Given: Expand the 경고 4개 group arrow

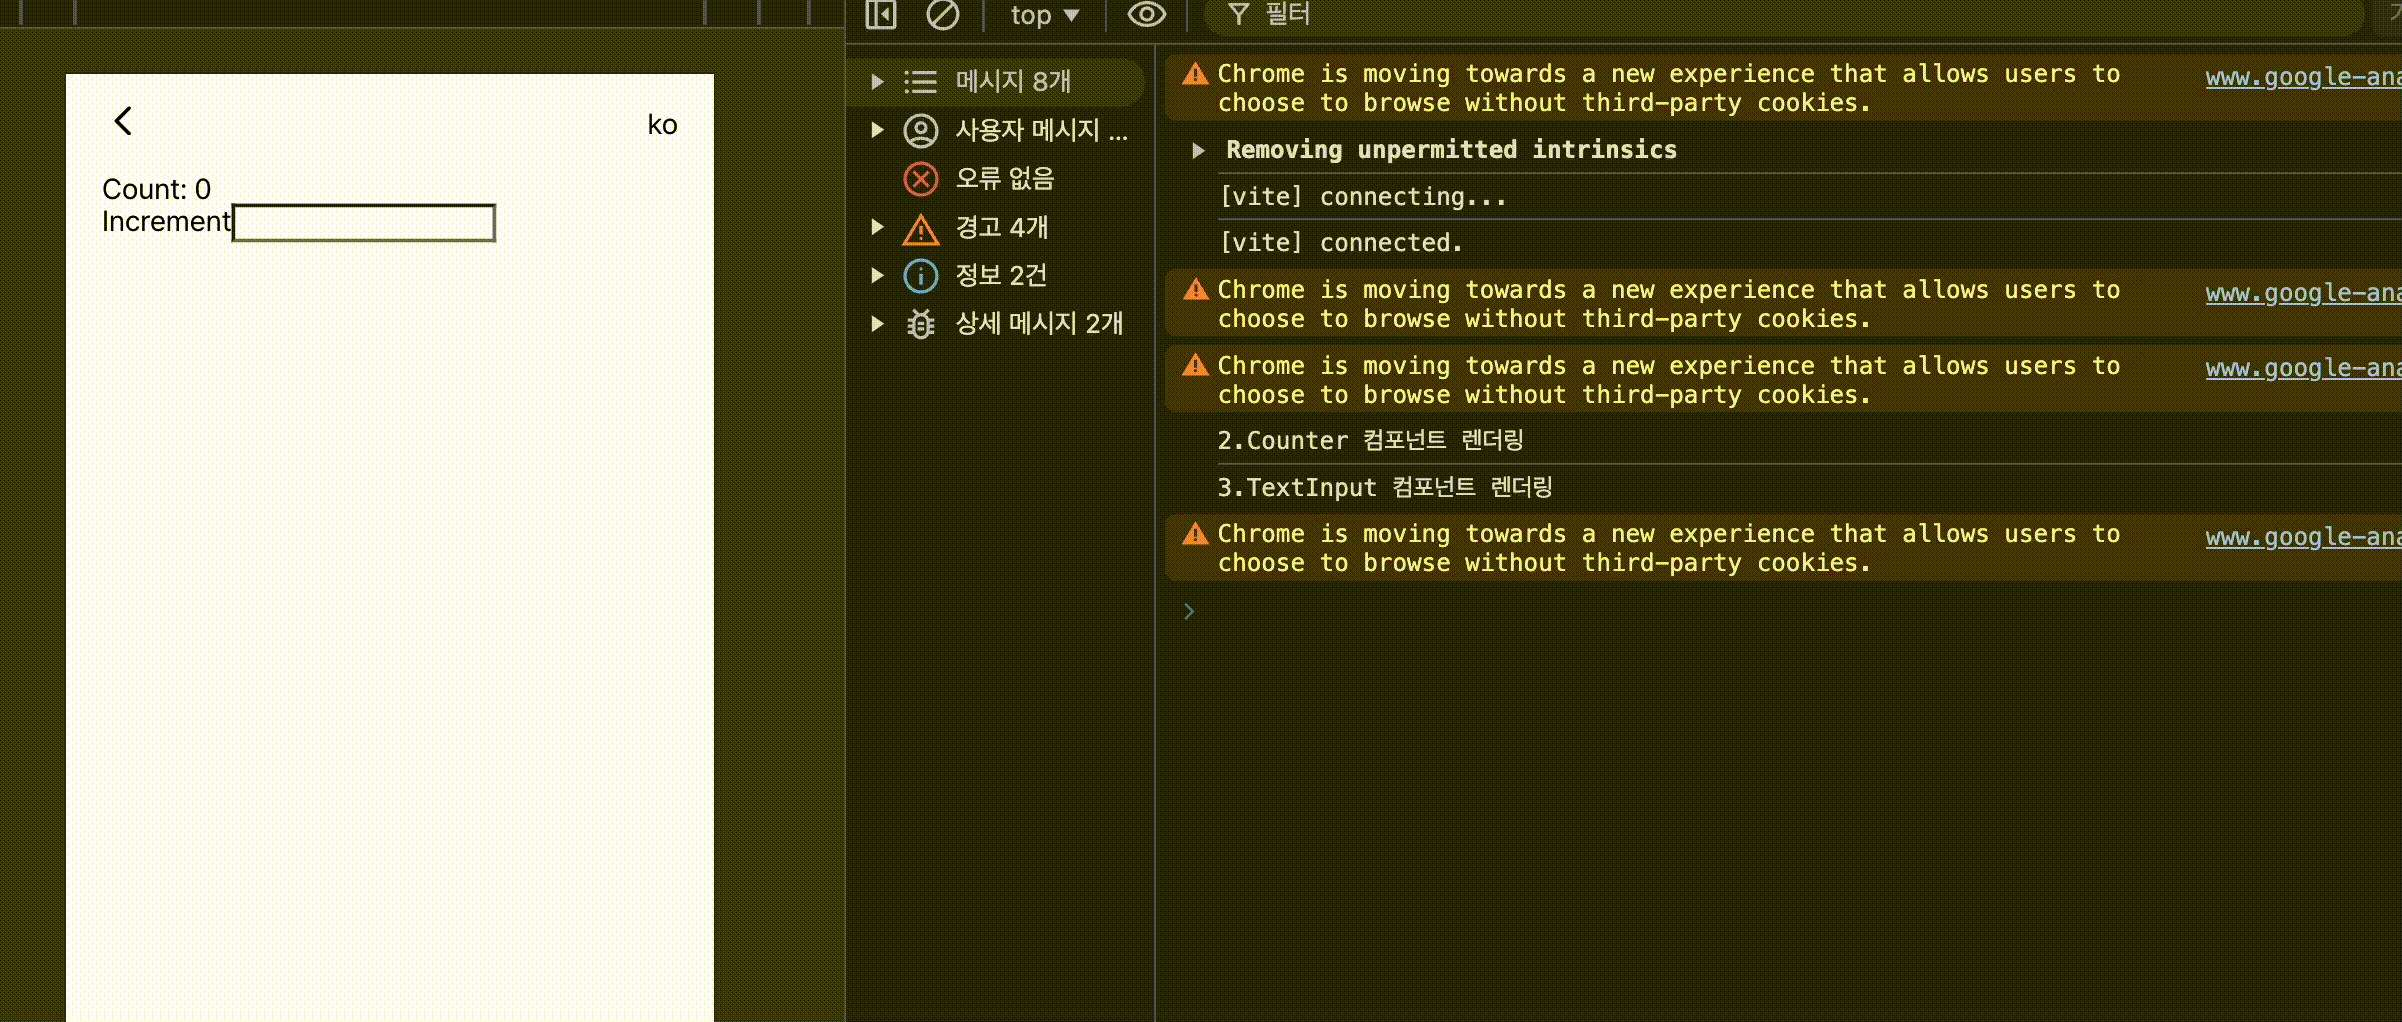Looking at the screenshot, I should pyautogui.click(x=877, y=227).
